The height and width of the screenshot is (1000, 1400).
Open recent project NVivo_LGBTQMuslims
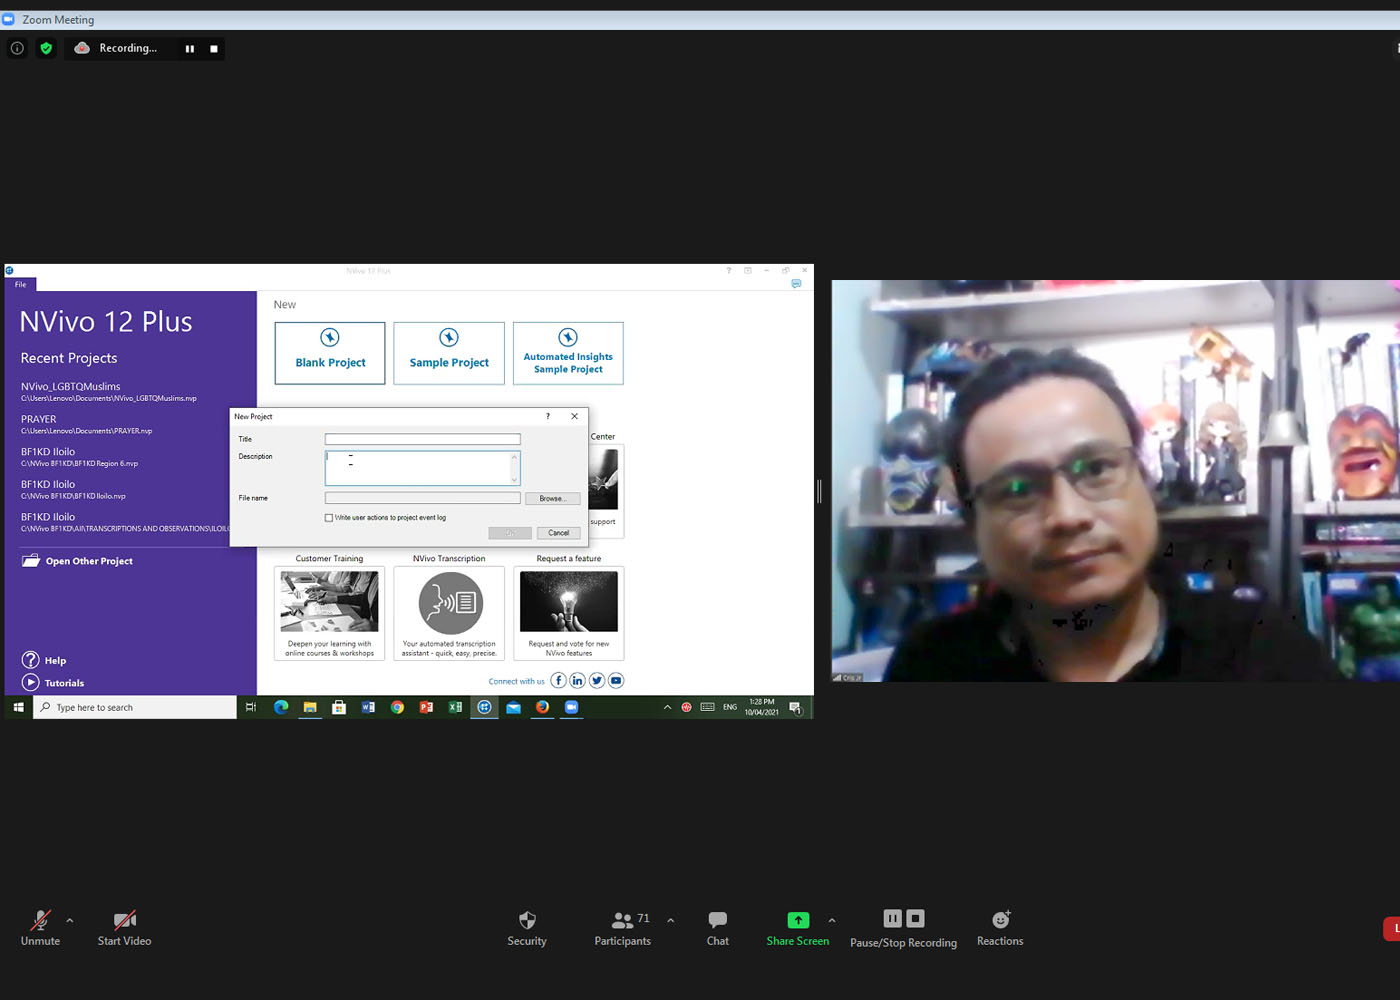click(109, 392)
